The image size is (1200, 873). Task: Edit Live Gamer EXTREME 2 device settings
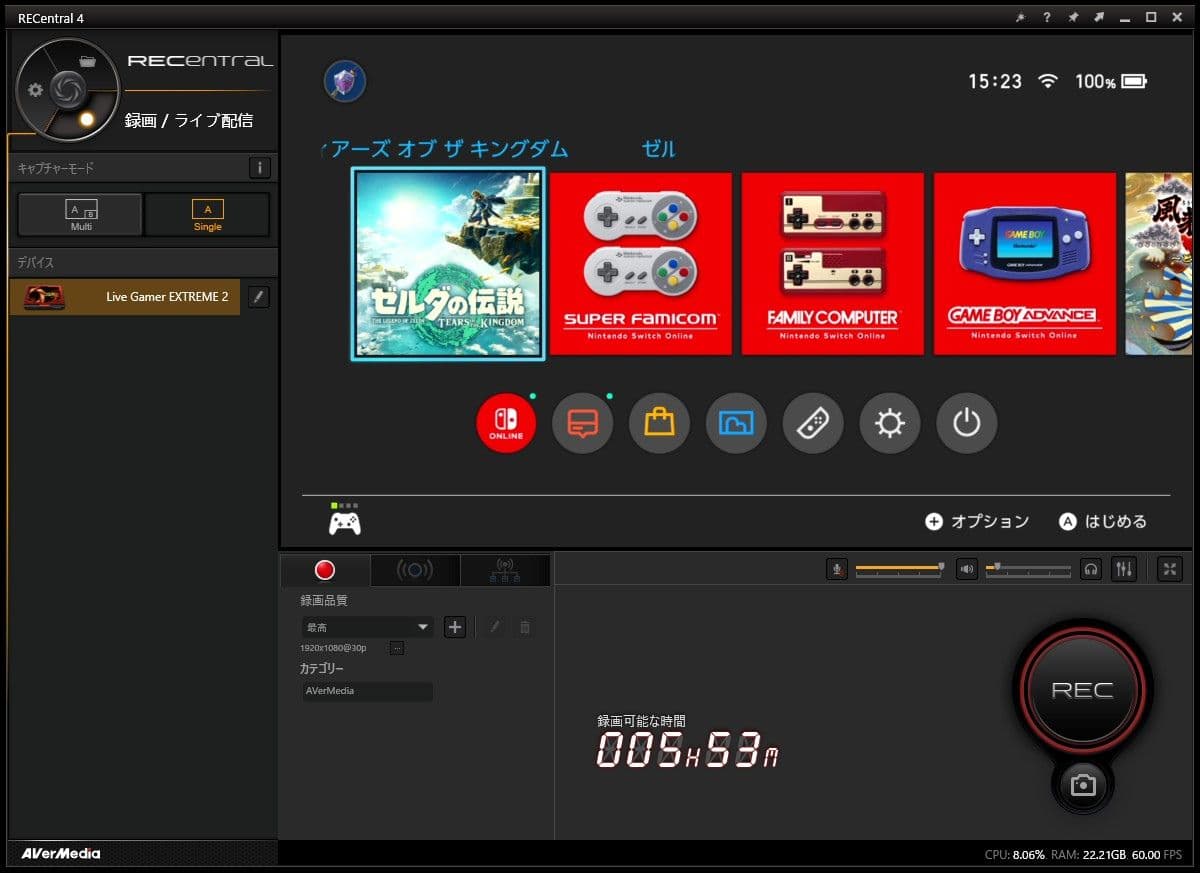point(258,297)
